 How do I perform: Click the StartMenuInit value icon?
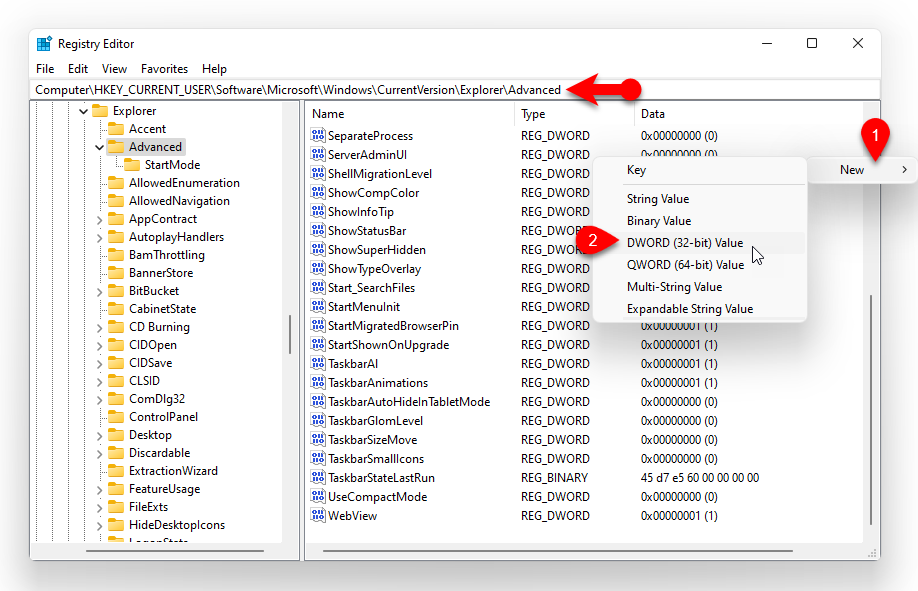coord(318,306)
